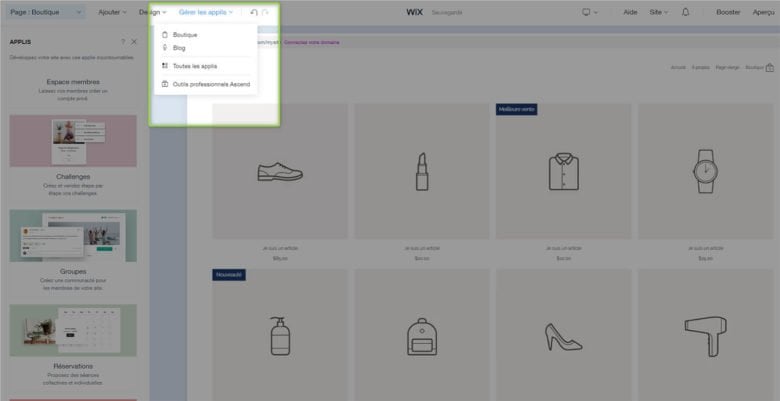Expand the Ajouter menu
The image size is (780, 401).
[x=112, y=12]
